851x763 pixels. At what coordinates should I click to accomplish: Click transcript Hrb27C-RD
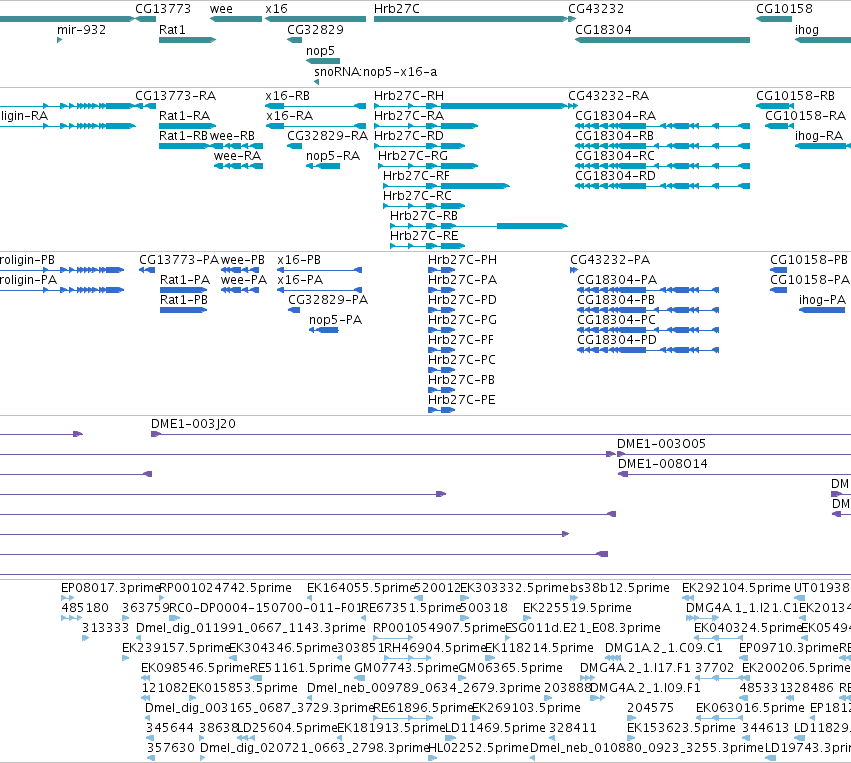[409, 136]
